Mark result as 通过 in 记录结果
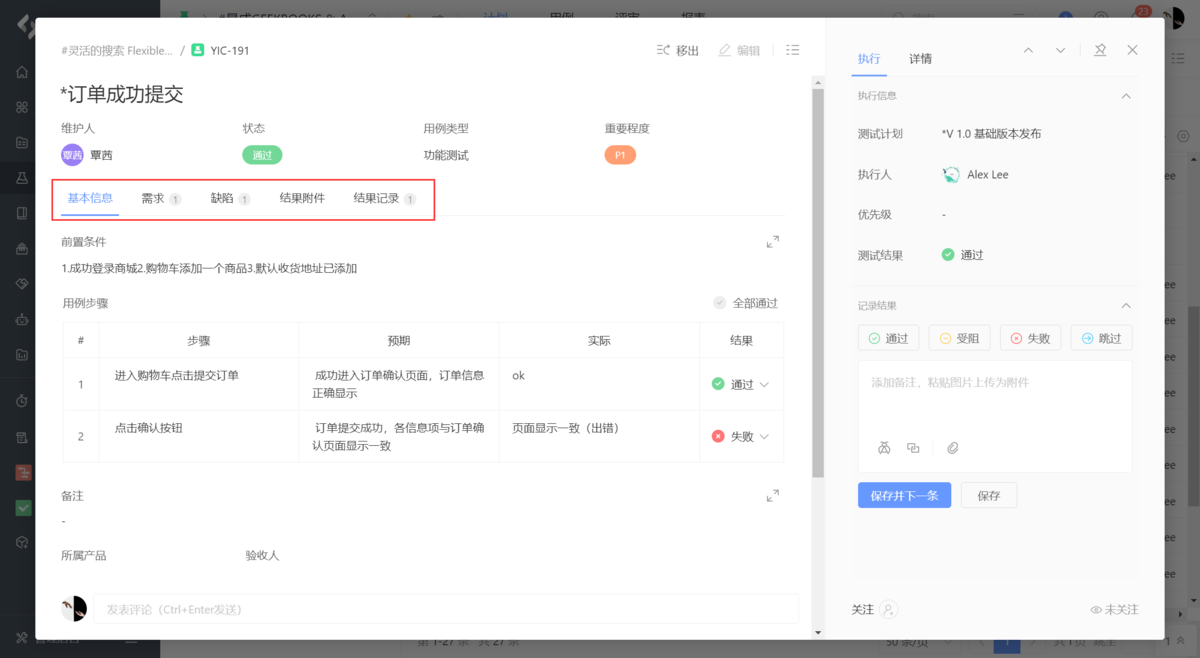1200x658 pixels. pyautogui.click(x=888, y=338)
